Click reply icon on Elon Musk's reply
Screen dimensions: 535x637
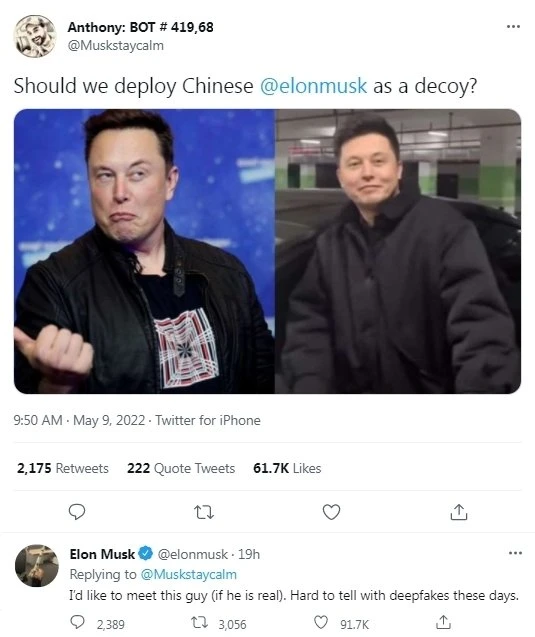(x=78, y=622)
